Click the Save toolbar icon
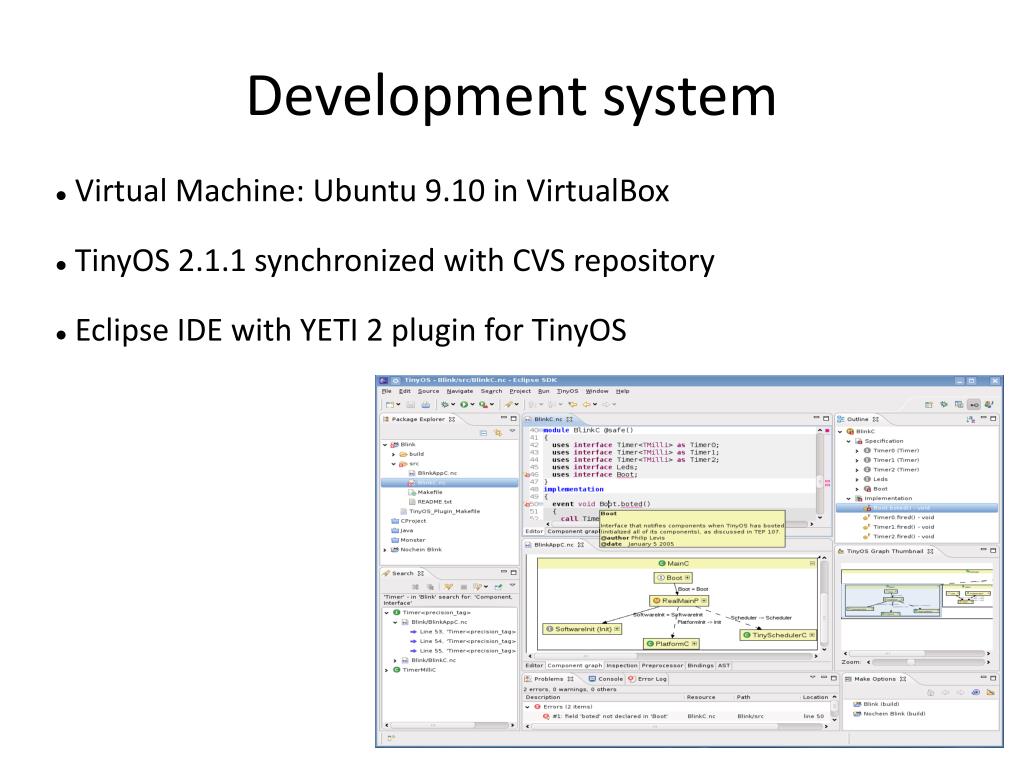Image resolution: width=1024 pixels, height=768 pixels. click(x=411, y=405)
